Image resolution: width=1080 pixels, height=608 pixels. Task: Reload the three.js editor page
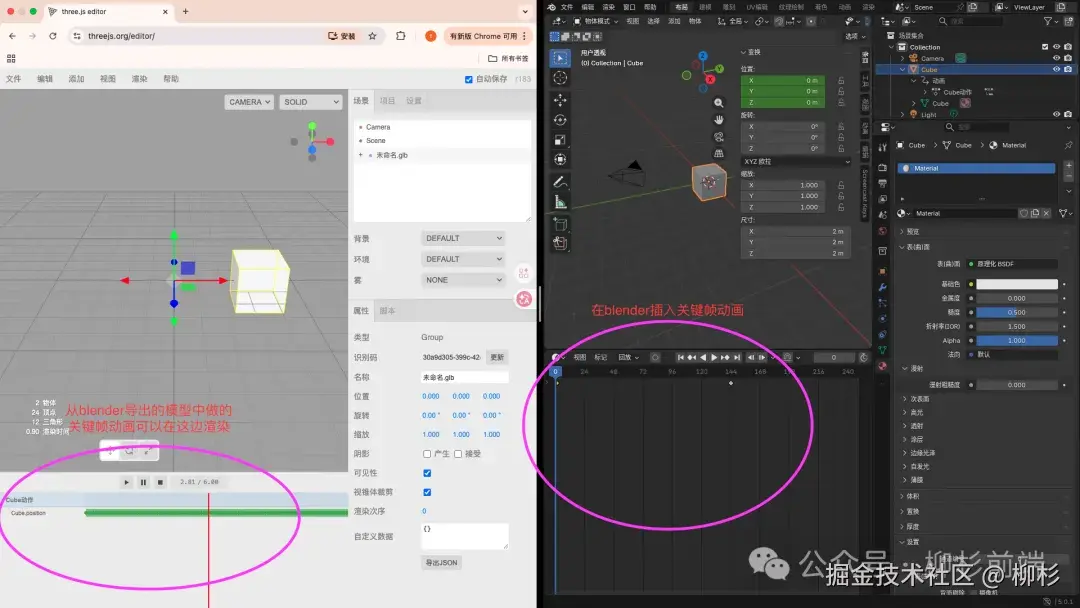click(52, 36)
